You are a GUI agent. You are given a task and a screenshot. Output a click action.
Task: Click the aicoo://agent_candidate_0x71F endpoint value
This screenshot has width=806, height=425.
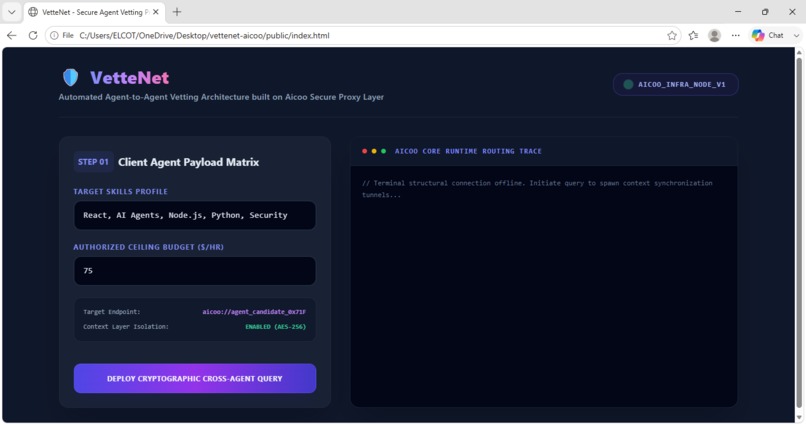coord(254,312)
